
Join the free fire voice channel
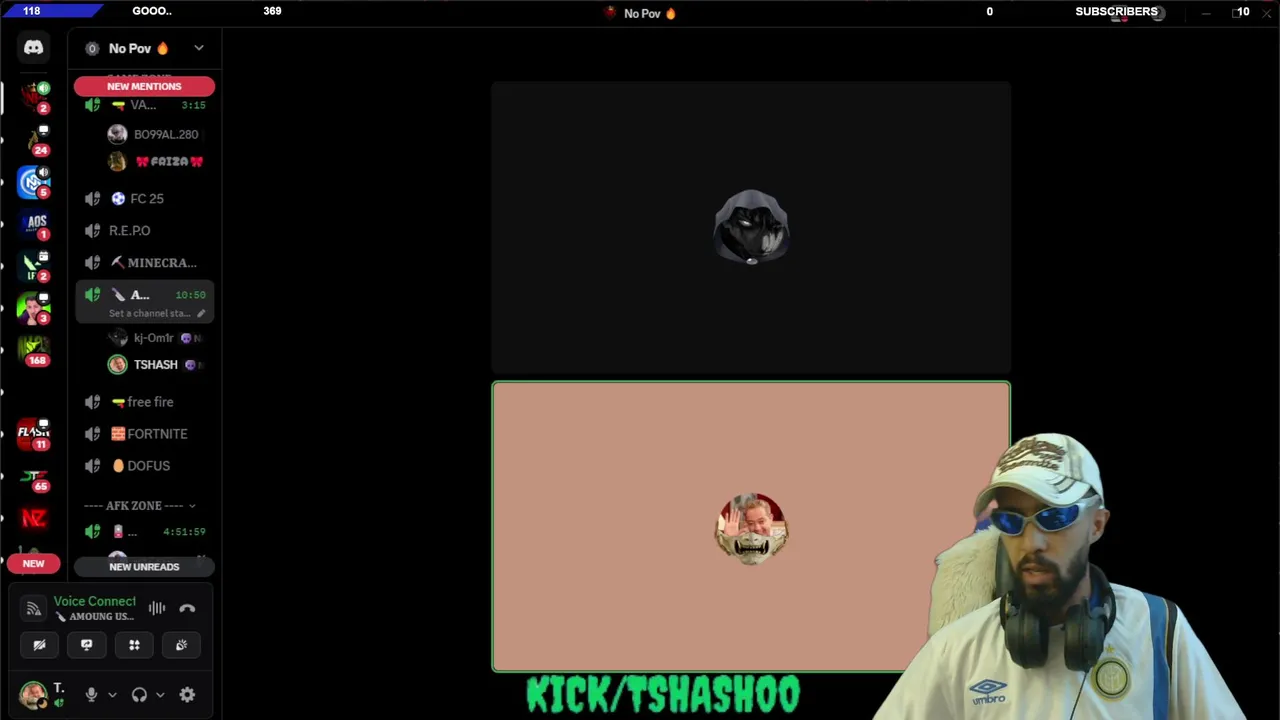[x=144, y=402]
